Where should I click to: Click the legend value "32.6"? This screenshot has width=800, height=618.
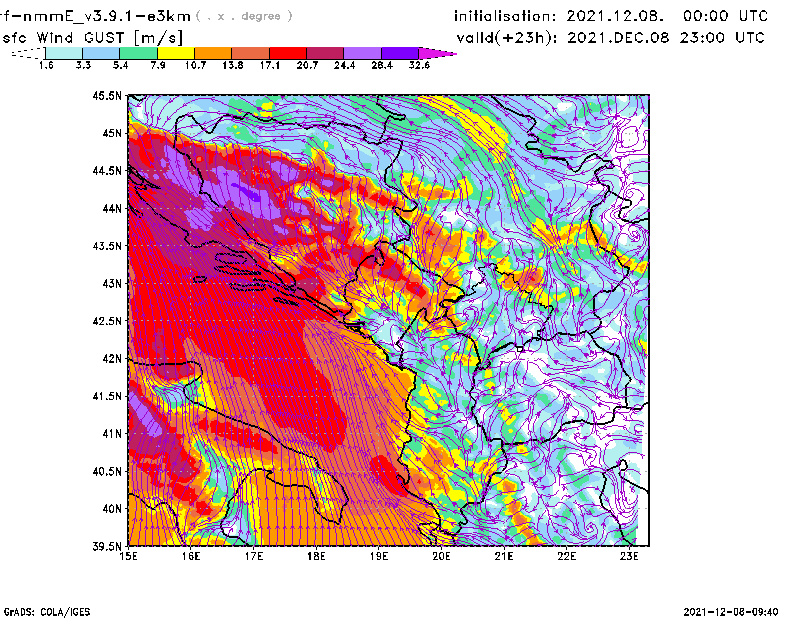(x=419, y=65)
